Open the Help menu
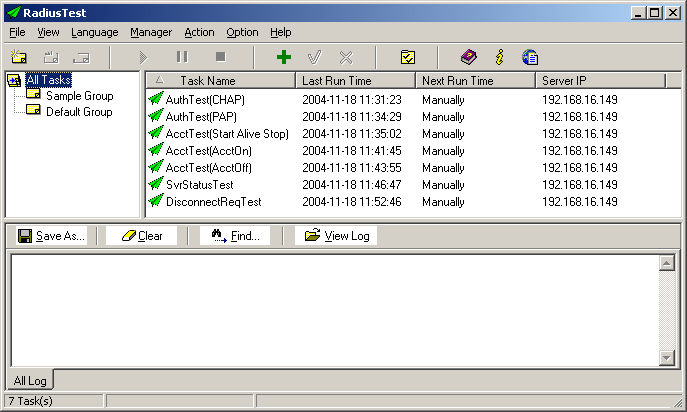Image resolution: width=687 pixels, height=412 pixels. tap(281, 32)
